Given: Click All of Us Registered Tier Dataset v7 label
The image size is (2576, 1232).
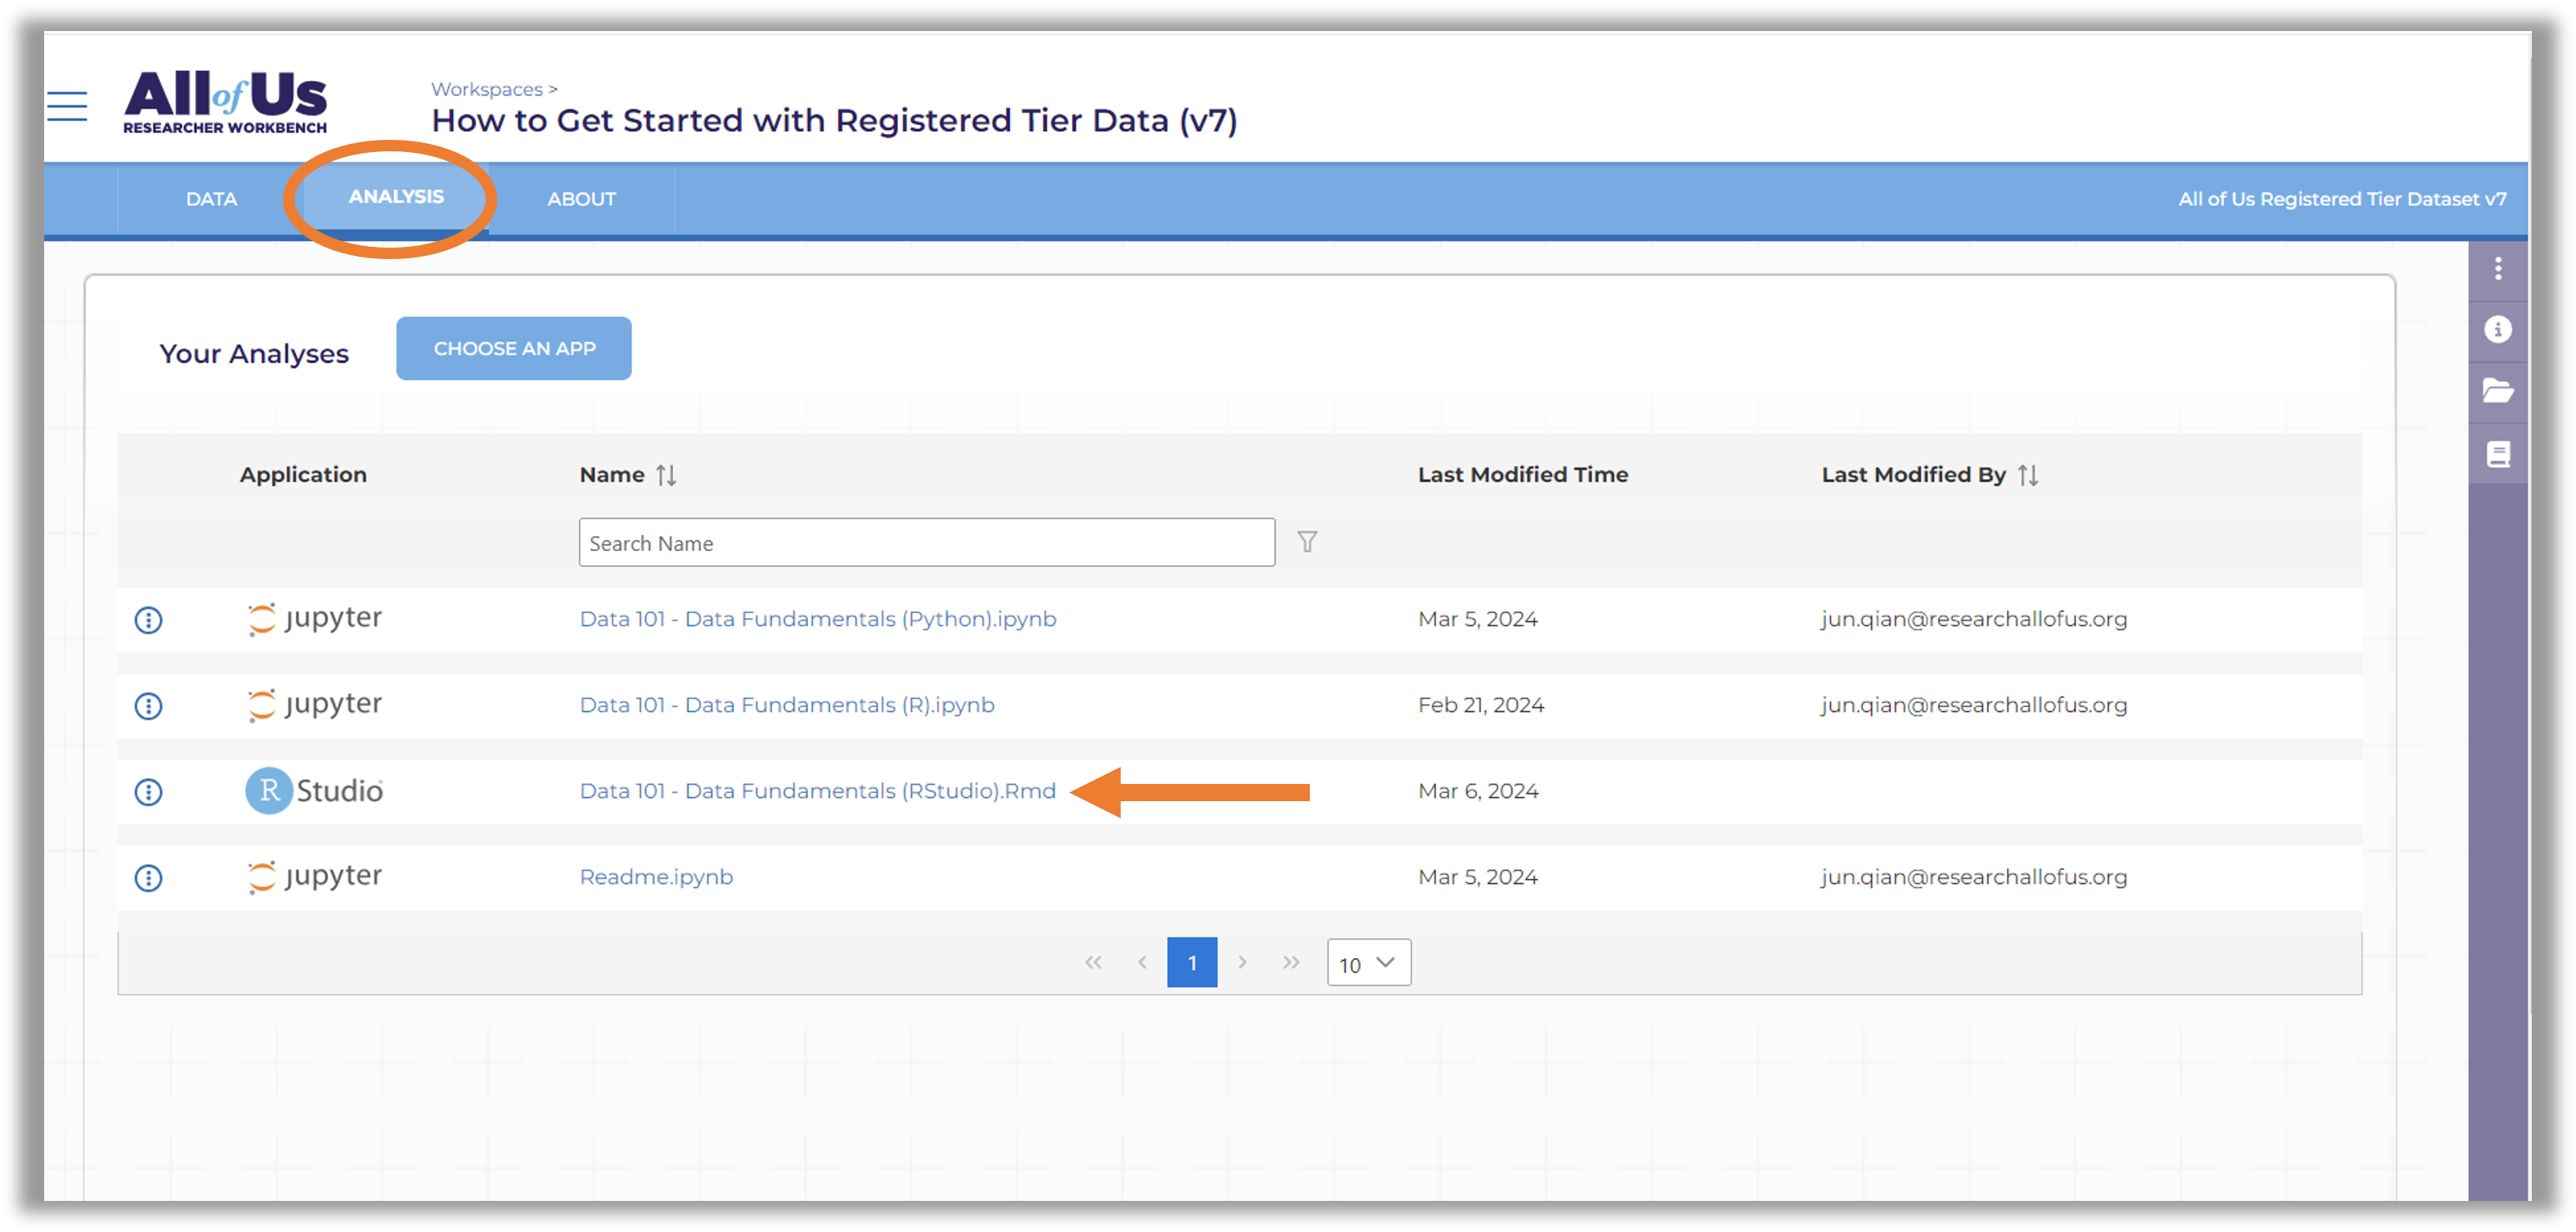Looking at the screenshot, I should 2342,199.
